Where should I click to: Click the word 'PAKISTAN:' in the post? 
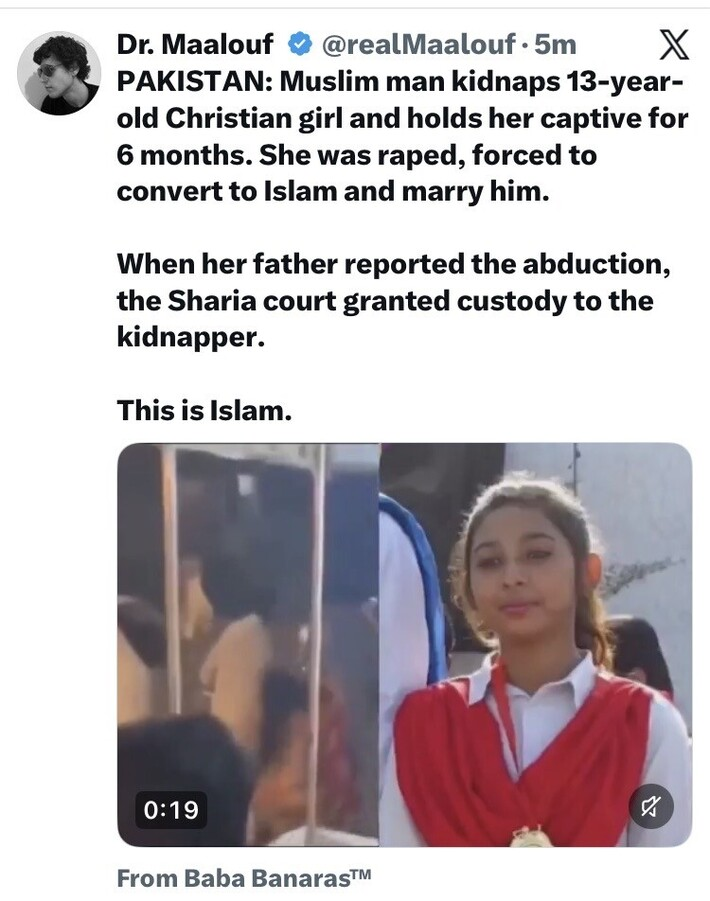click(x=194, y=82)
